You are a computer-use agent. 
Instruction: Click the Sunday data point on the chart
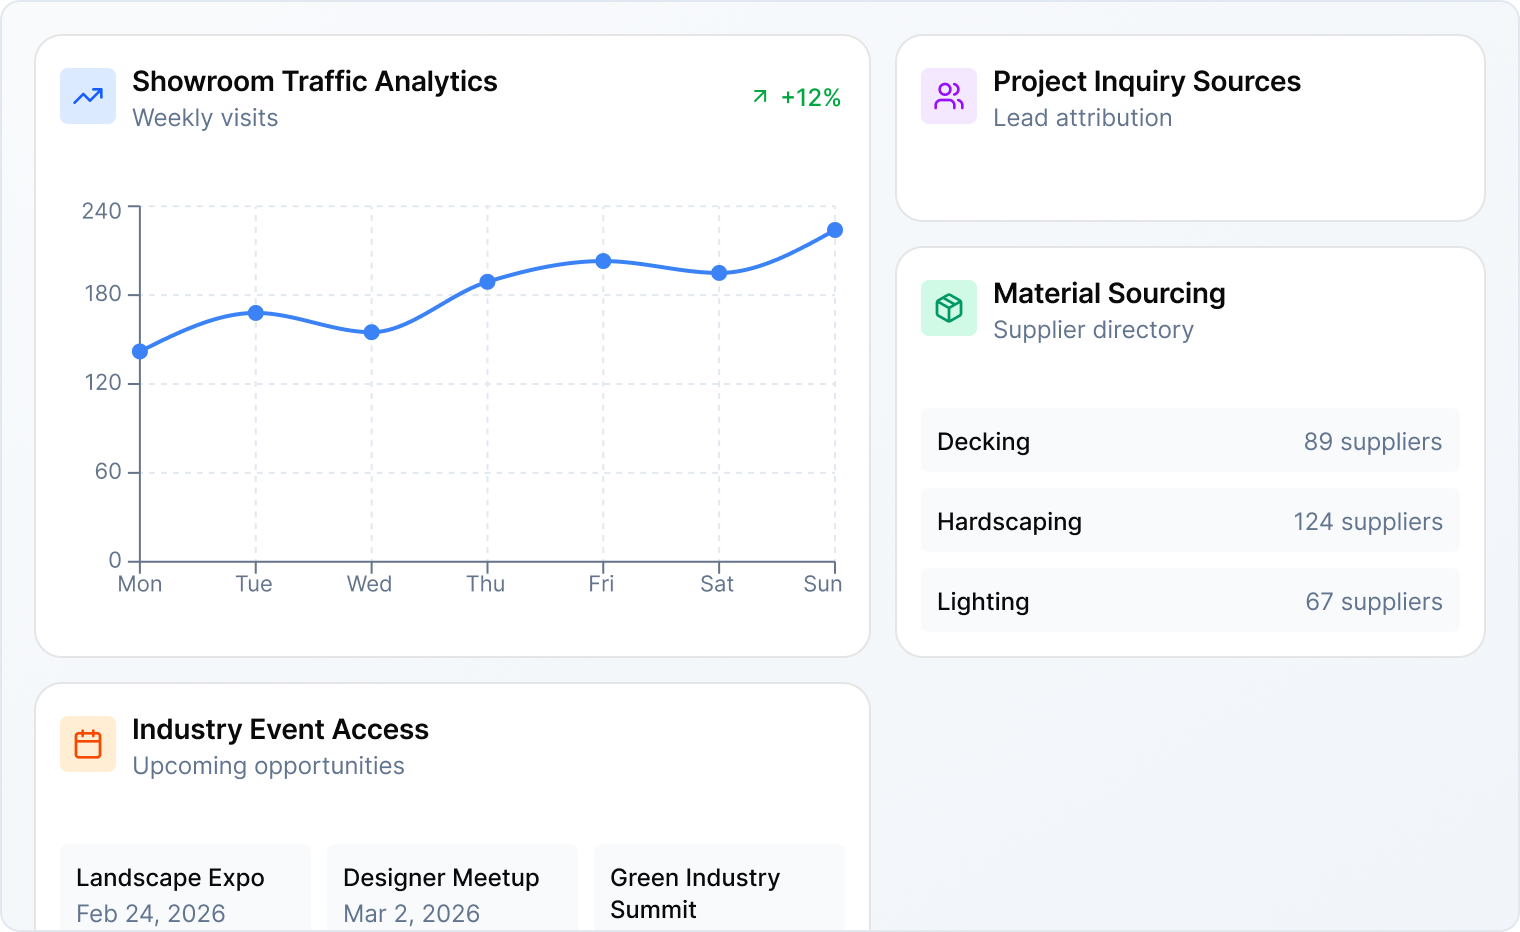click(x=835, y=230)
